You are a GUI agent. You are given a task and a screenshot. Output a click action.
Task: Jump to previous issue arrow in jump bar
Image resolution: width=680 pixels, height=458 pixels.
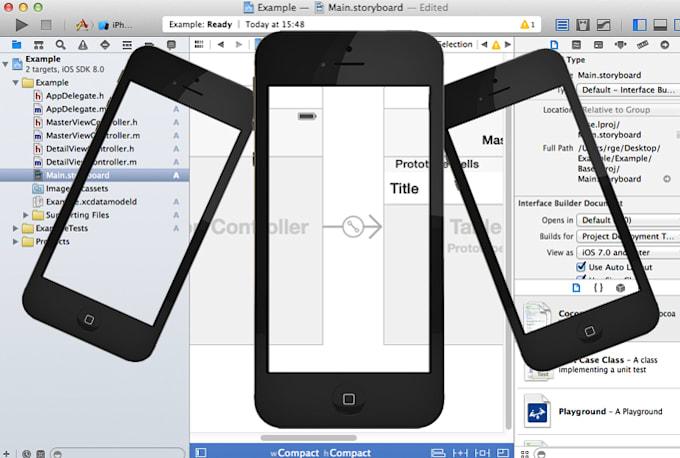[484, 44]
